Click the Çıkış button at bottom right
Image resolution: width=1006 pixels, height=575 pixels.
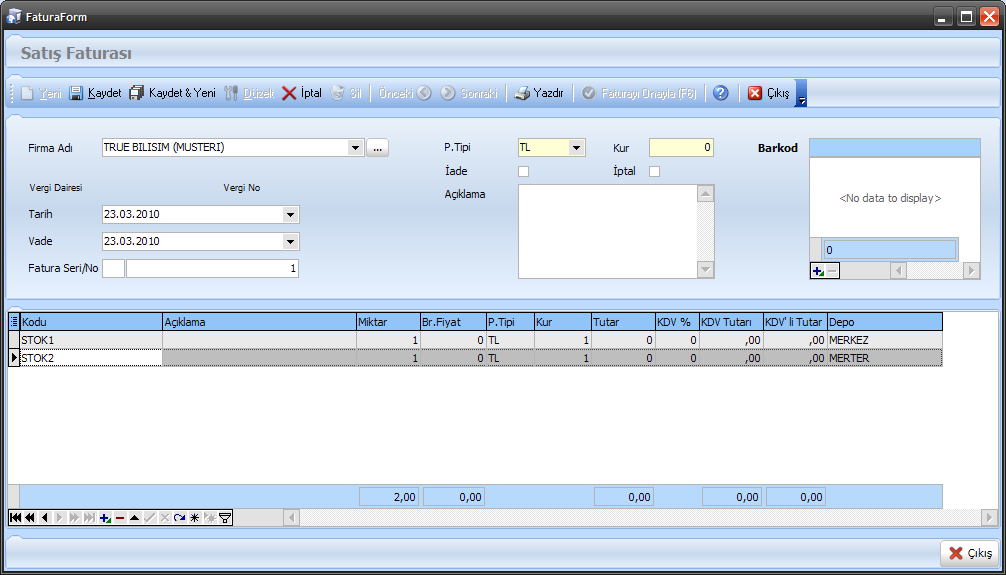[x=968, y=553]
